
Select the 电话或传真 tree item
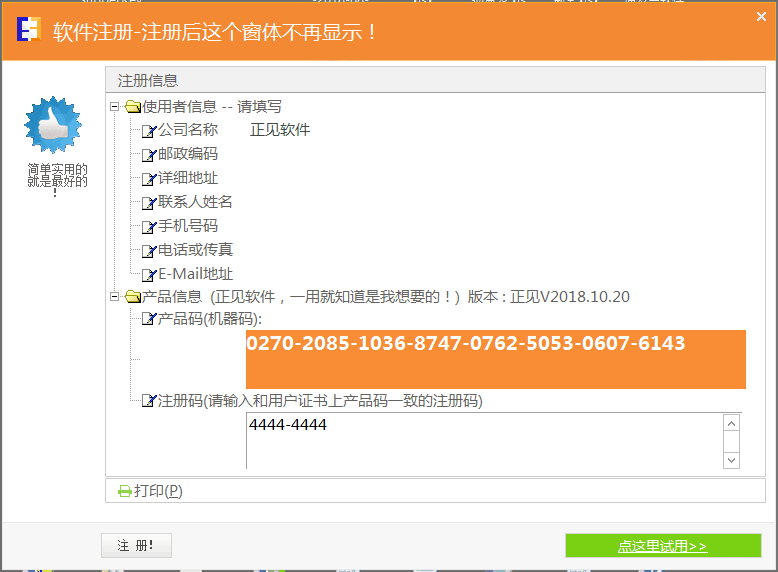coord(195,250)
